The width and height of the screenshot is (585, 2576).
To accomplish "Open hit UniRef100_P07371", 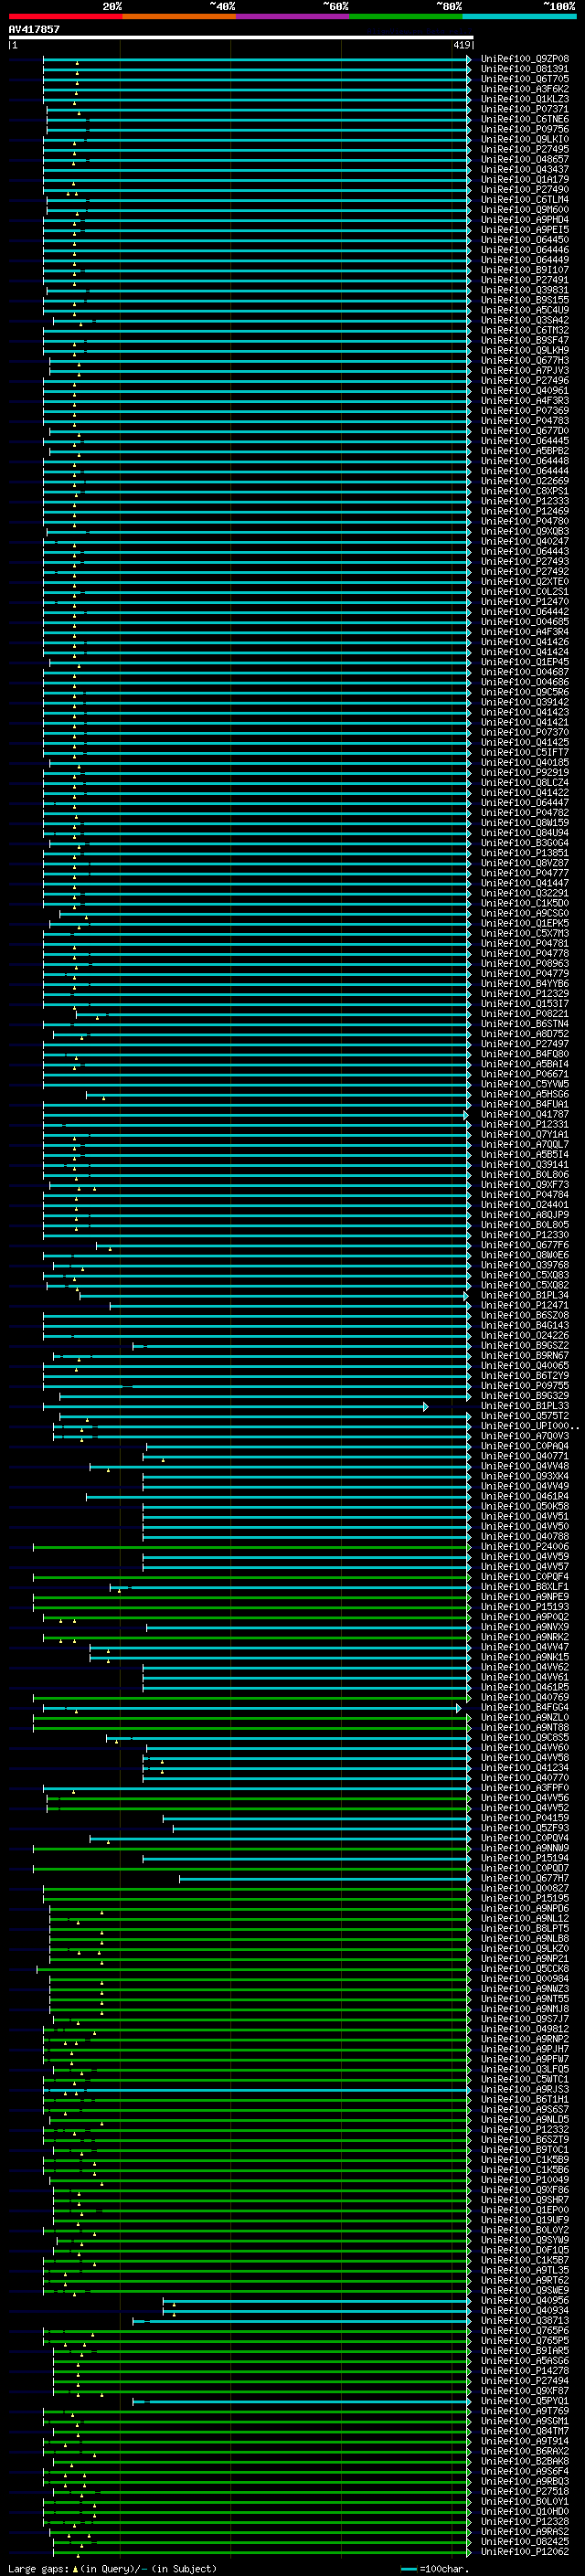I will point(524,109).
